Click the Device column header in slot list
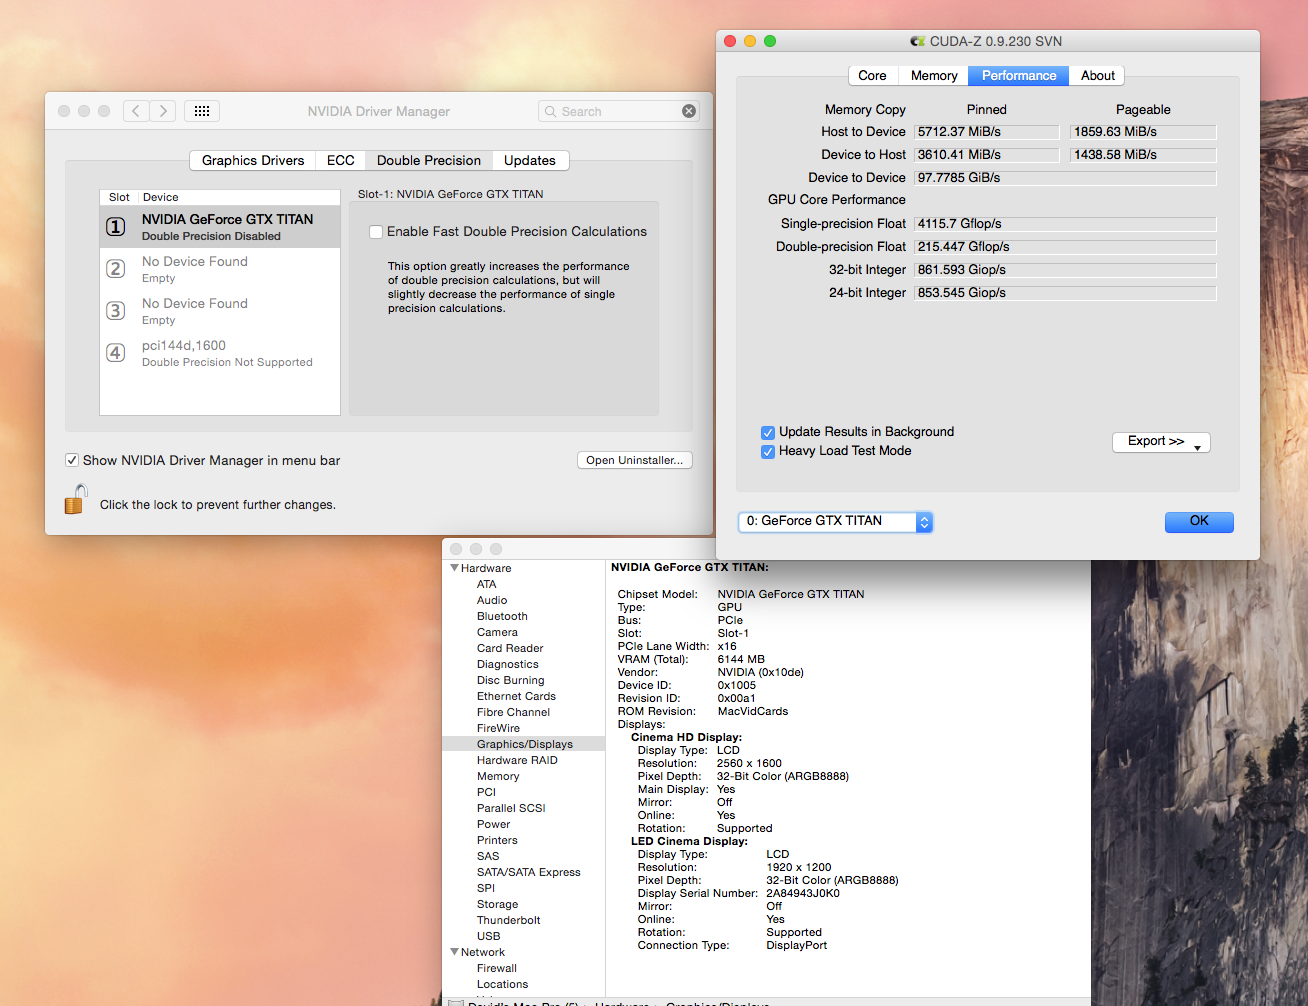Image resolution: width=1308 pixels, height=1006 pixels. (160, 197)
